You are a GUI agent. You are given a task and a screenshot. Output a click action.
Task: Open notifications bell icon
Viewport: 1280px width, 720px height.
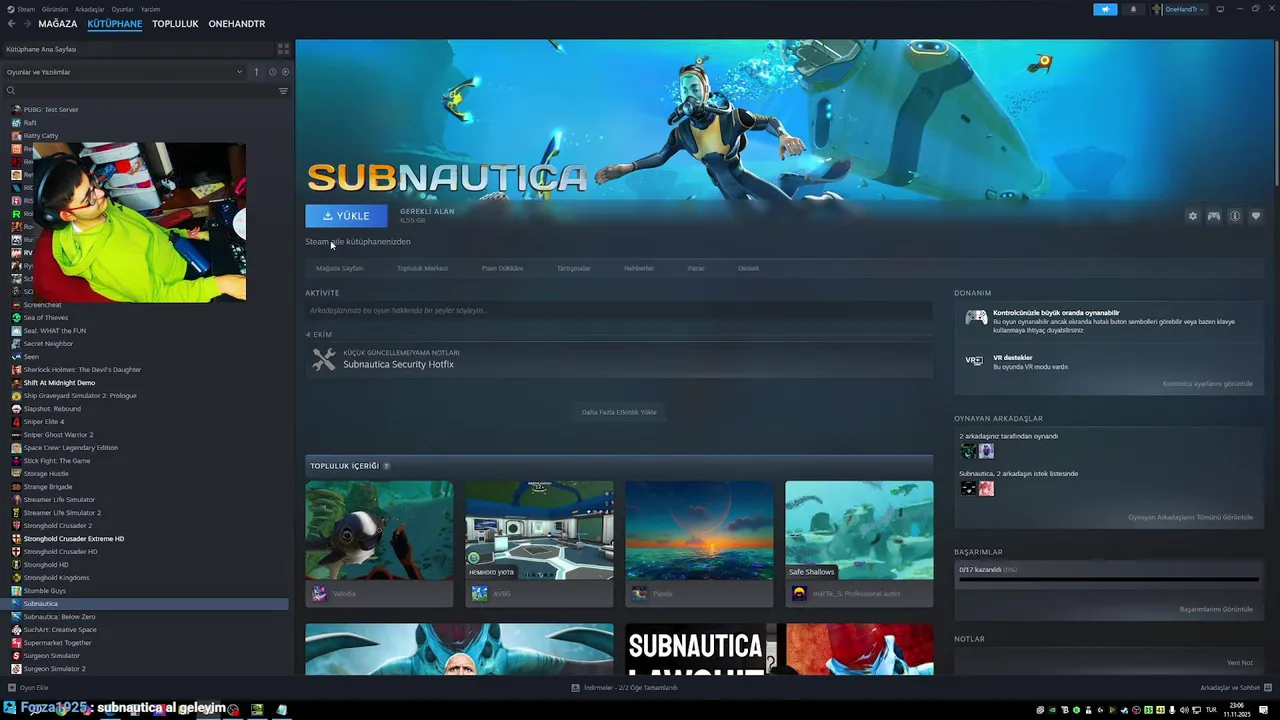click(1133, 9)
